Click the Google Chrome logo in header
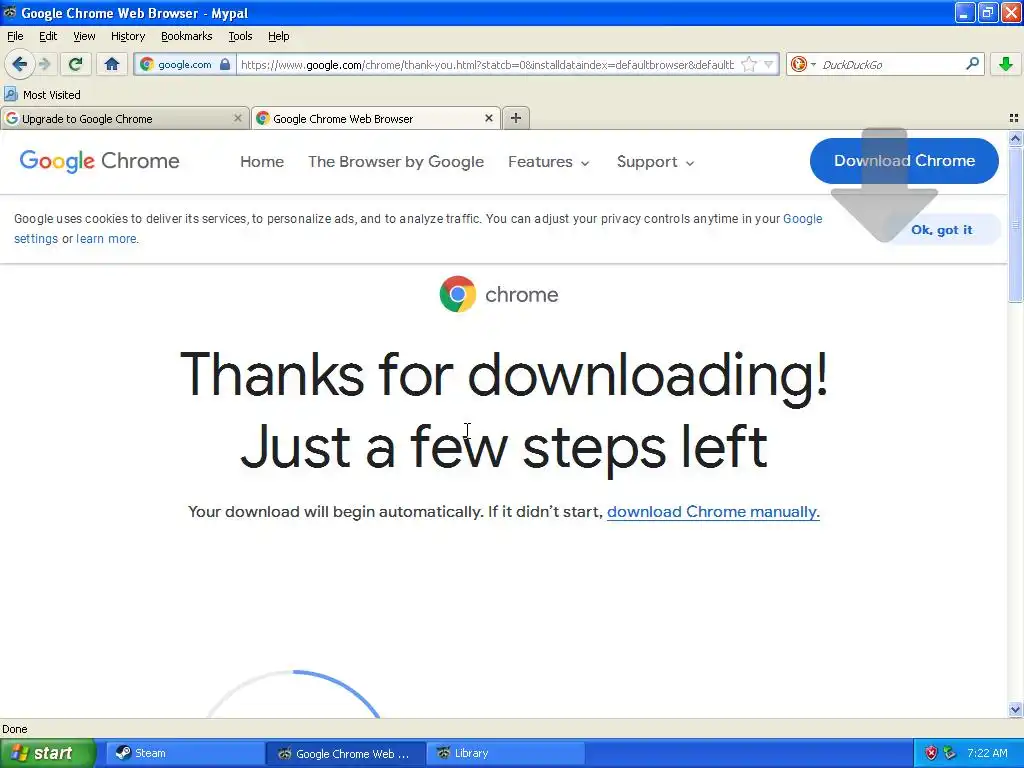This screenshot has height=768, width=1024. coord(99,161)
